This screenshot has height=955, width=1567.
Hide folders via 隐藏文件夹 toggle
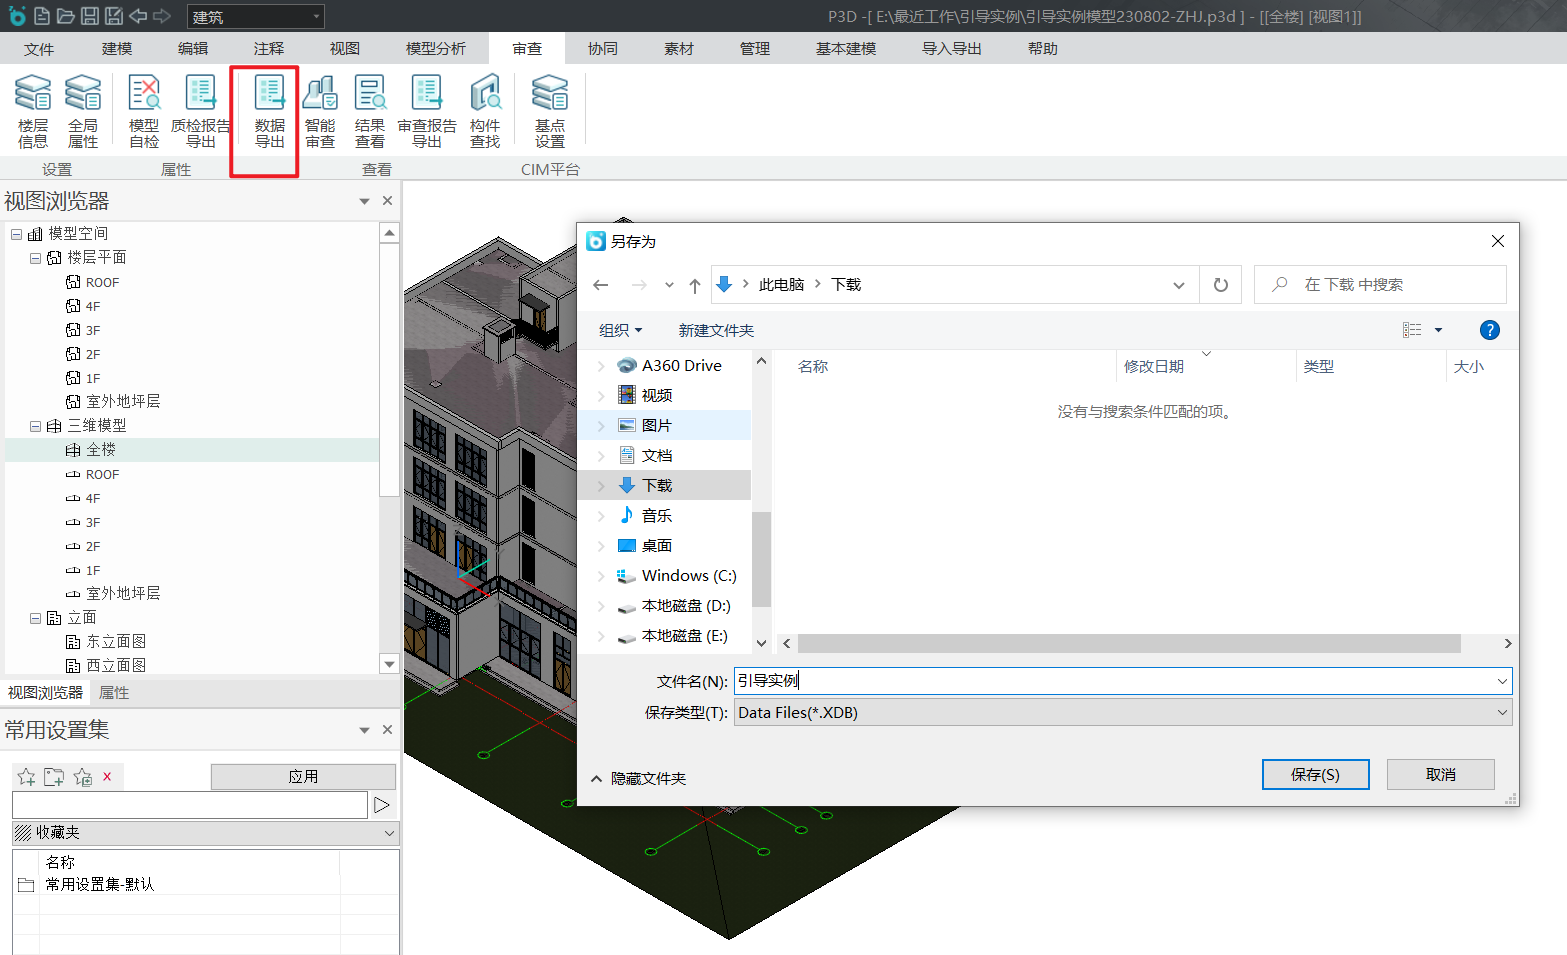[638, 779]
